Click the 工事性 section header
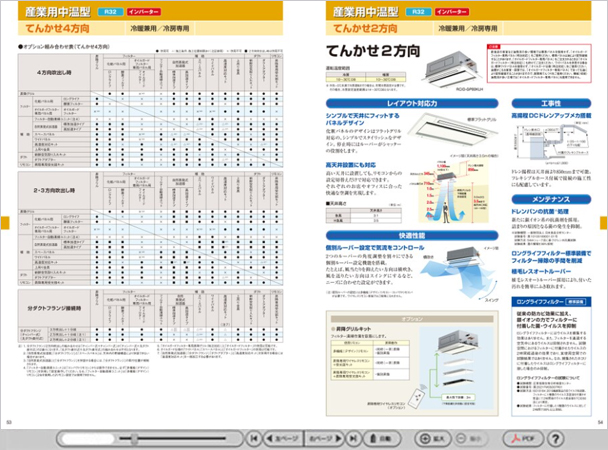 pos(551,103)
